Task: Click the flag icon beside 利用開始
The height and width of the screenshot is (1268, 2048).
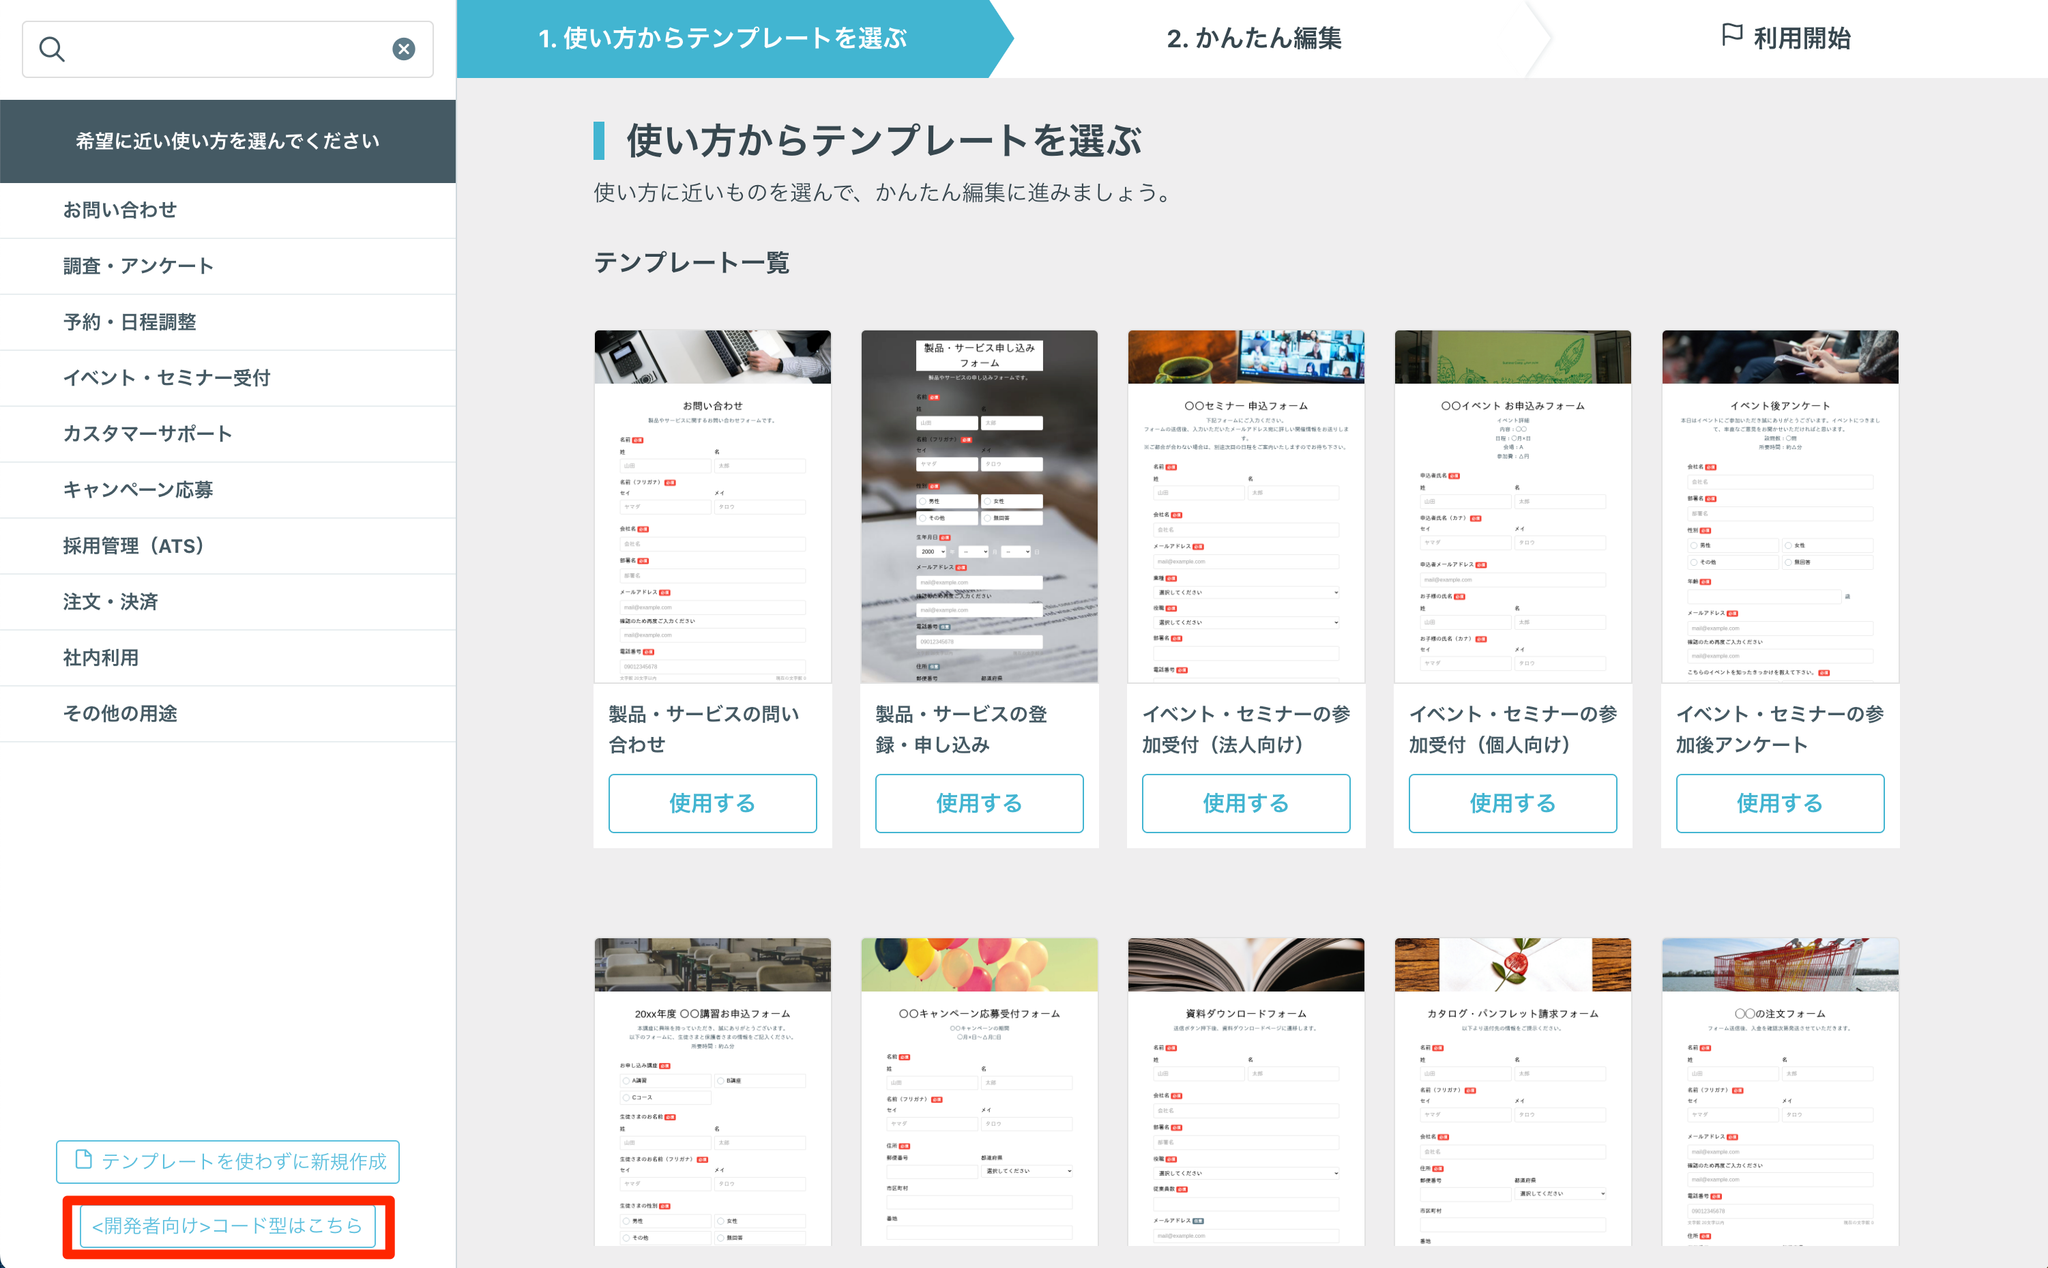Action: tap(1731, 36)
